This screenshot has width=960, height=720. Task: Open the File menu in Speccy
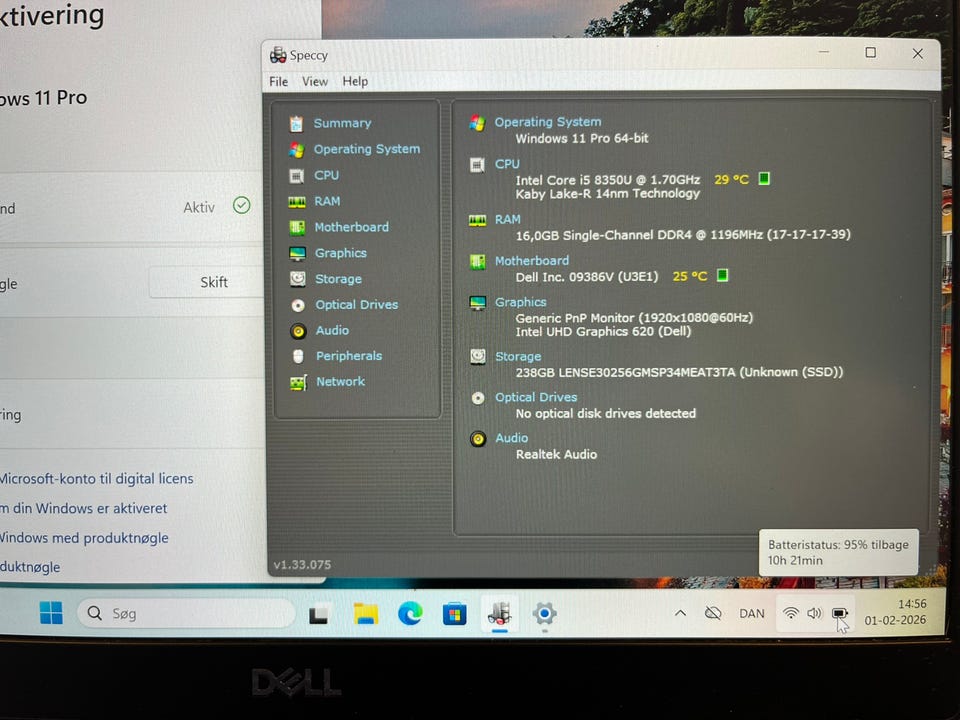[x=278, y=81]
